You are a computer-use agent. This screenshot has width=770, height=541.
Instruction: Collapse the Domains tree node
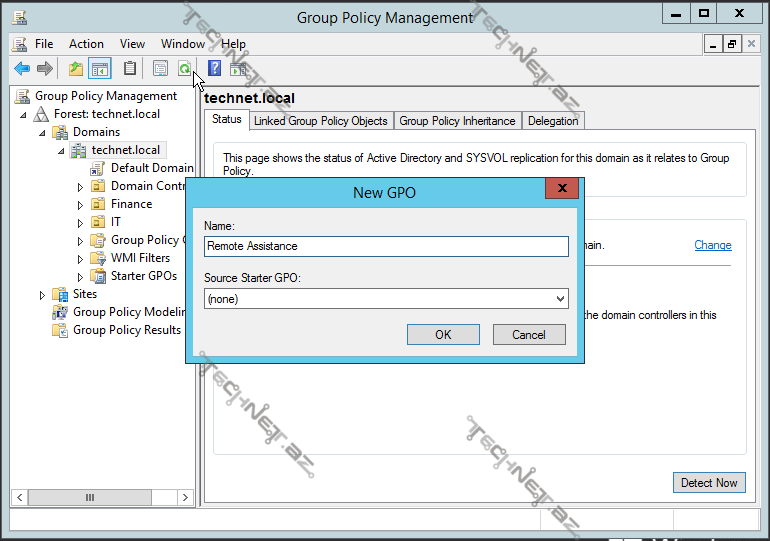43,132
